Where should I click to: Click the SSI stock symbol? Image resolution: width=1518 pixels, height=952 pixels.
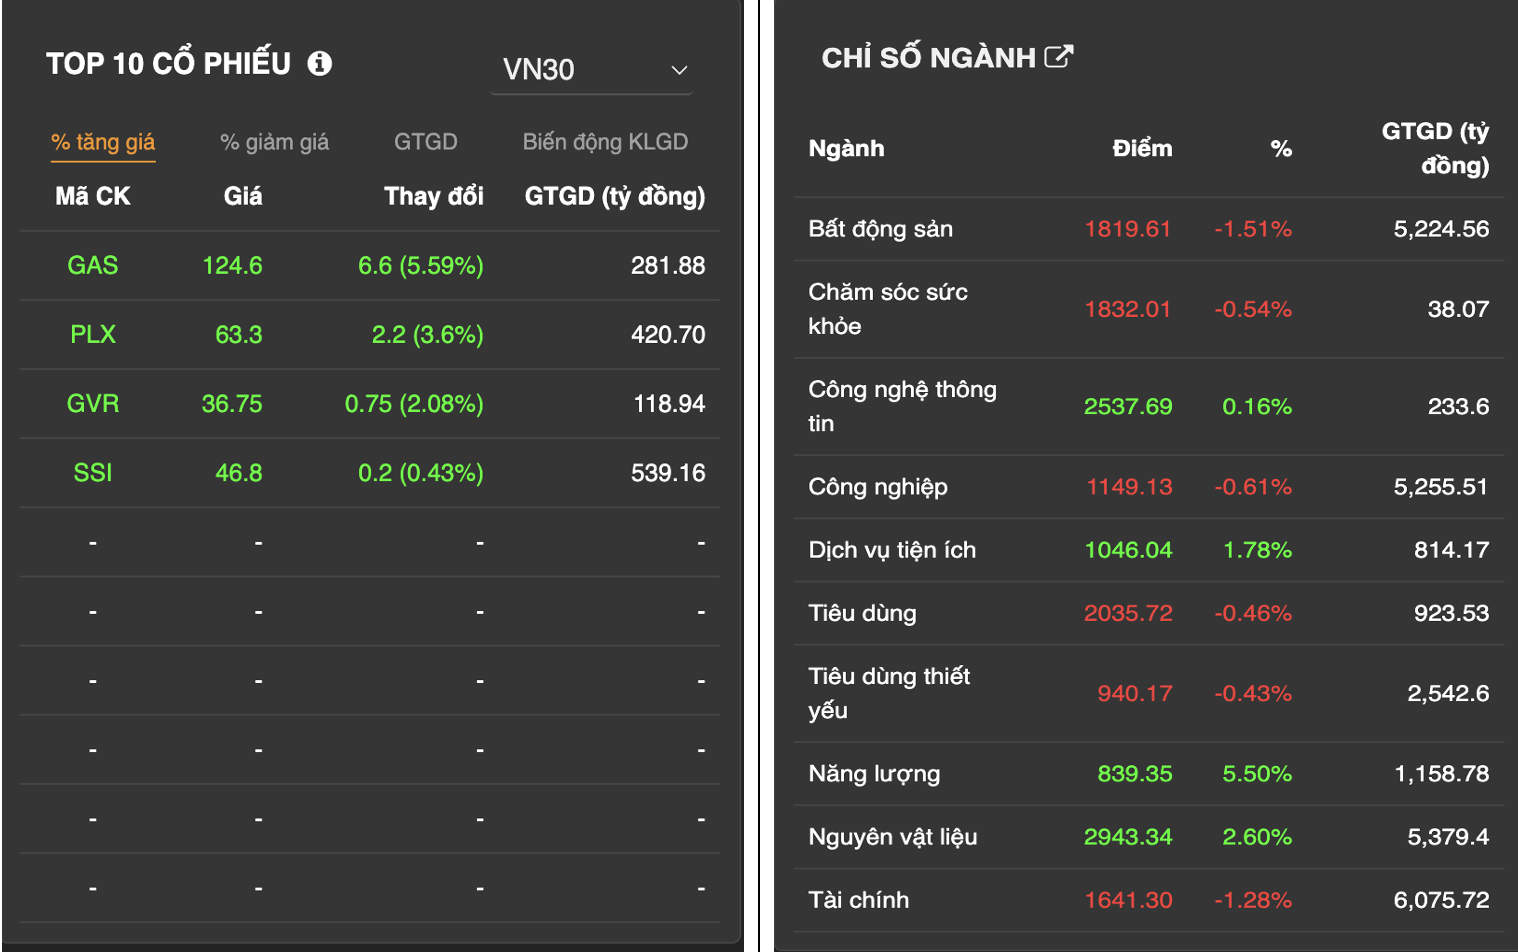93,473
